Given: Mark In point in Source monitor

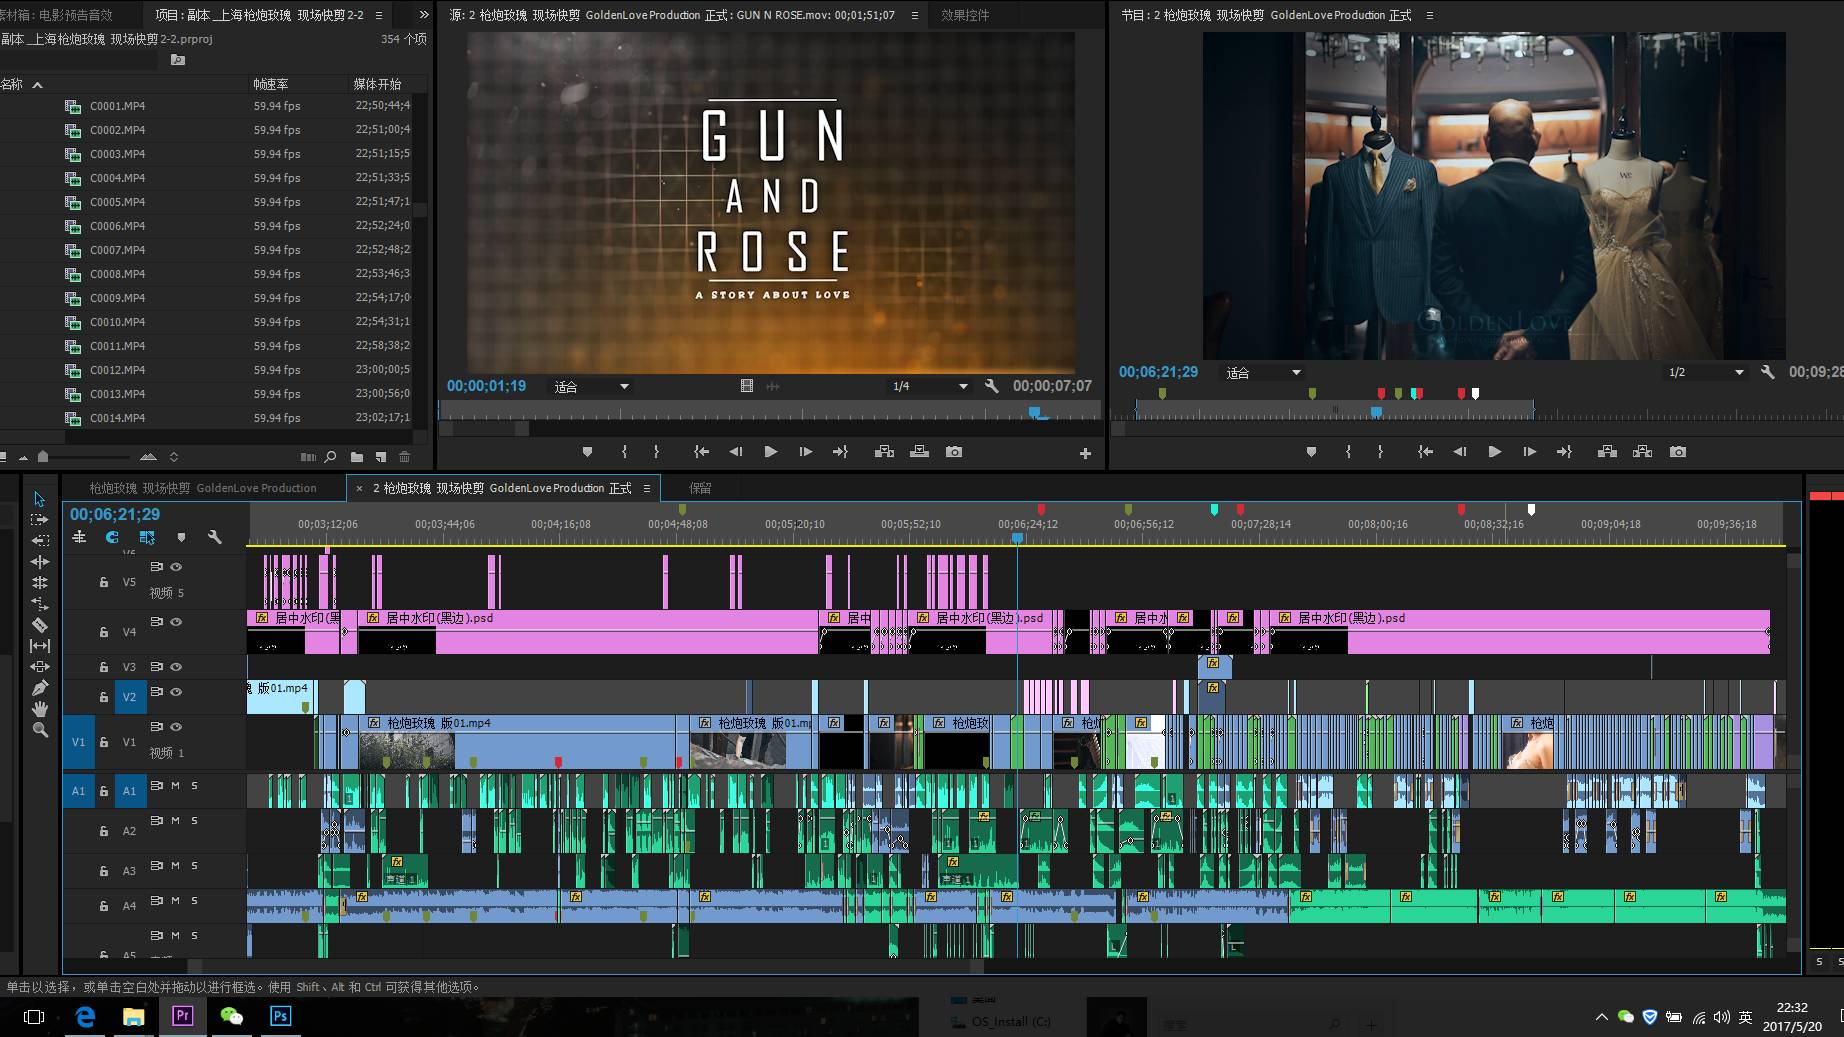Looking at the screenshot, I should 624,452.
